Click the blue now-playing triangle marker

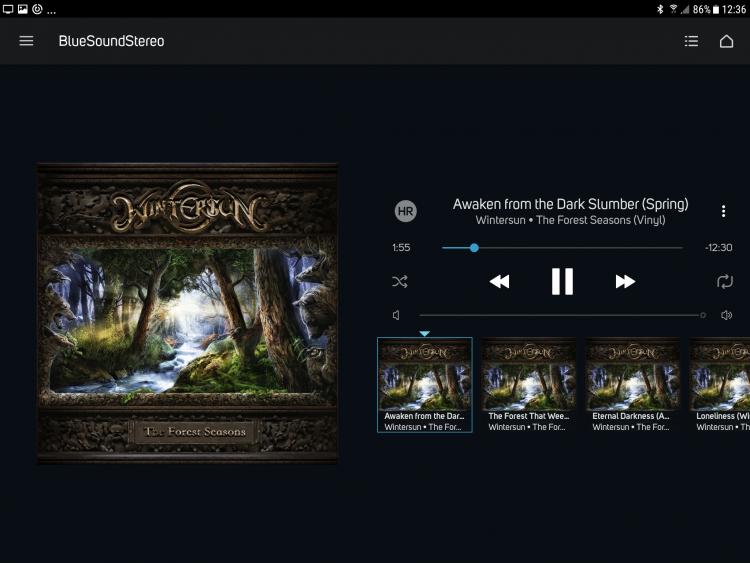point(424,333)
